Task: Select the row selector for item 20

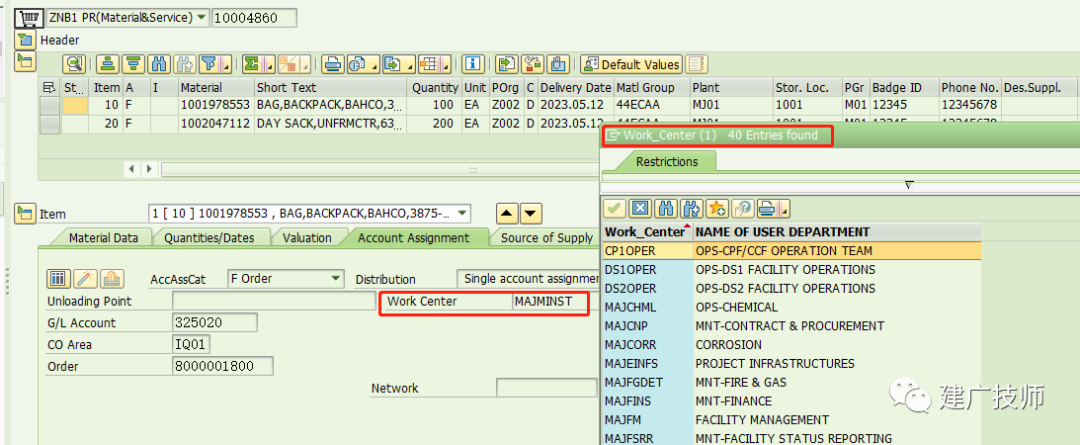Action: (50, 124)
